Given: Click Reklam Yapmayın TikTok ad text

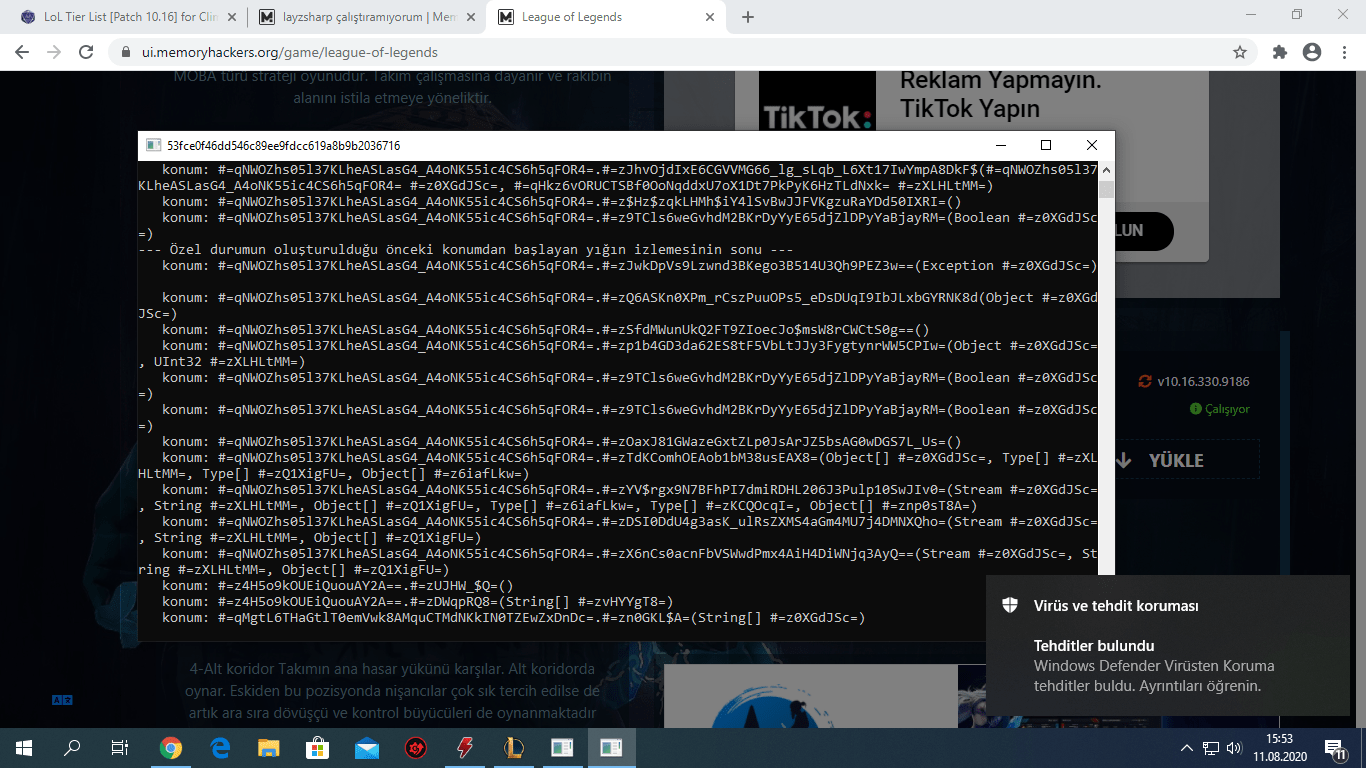Looking at the screenshot, I should tap(1000, 95).
